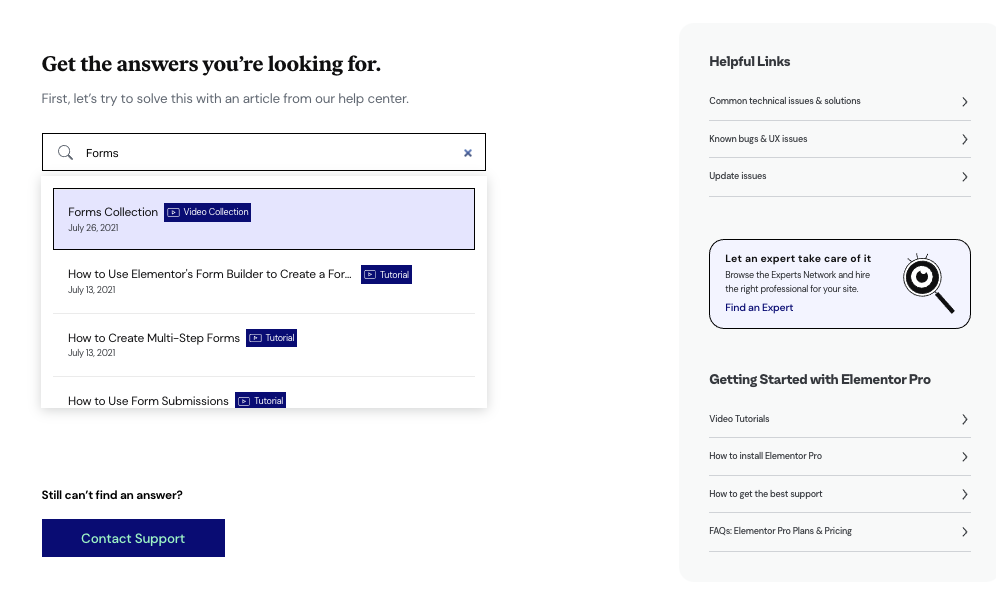The image size is (996, 604).
Task: Focus the search input containing Forms
Action: click(x=264, y=152)
